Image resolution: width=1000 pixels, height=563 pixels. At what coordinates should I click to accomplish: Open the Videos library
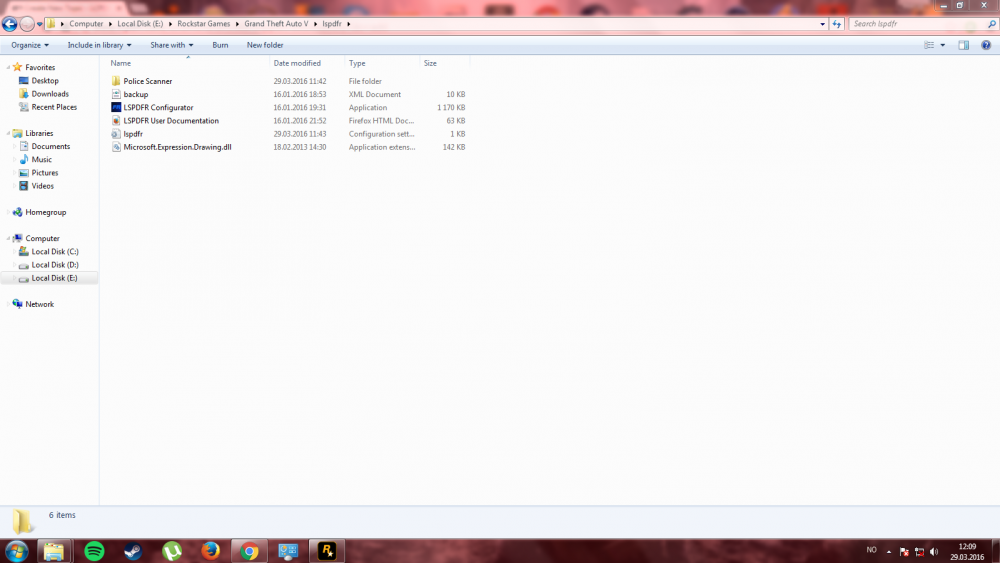click(42, 186)
